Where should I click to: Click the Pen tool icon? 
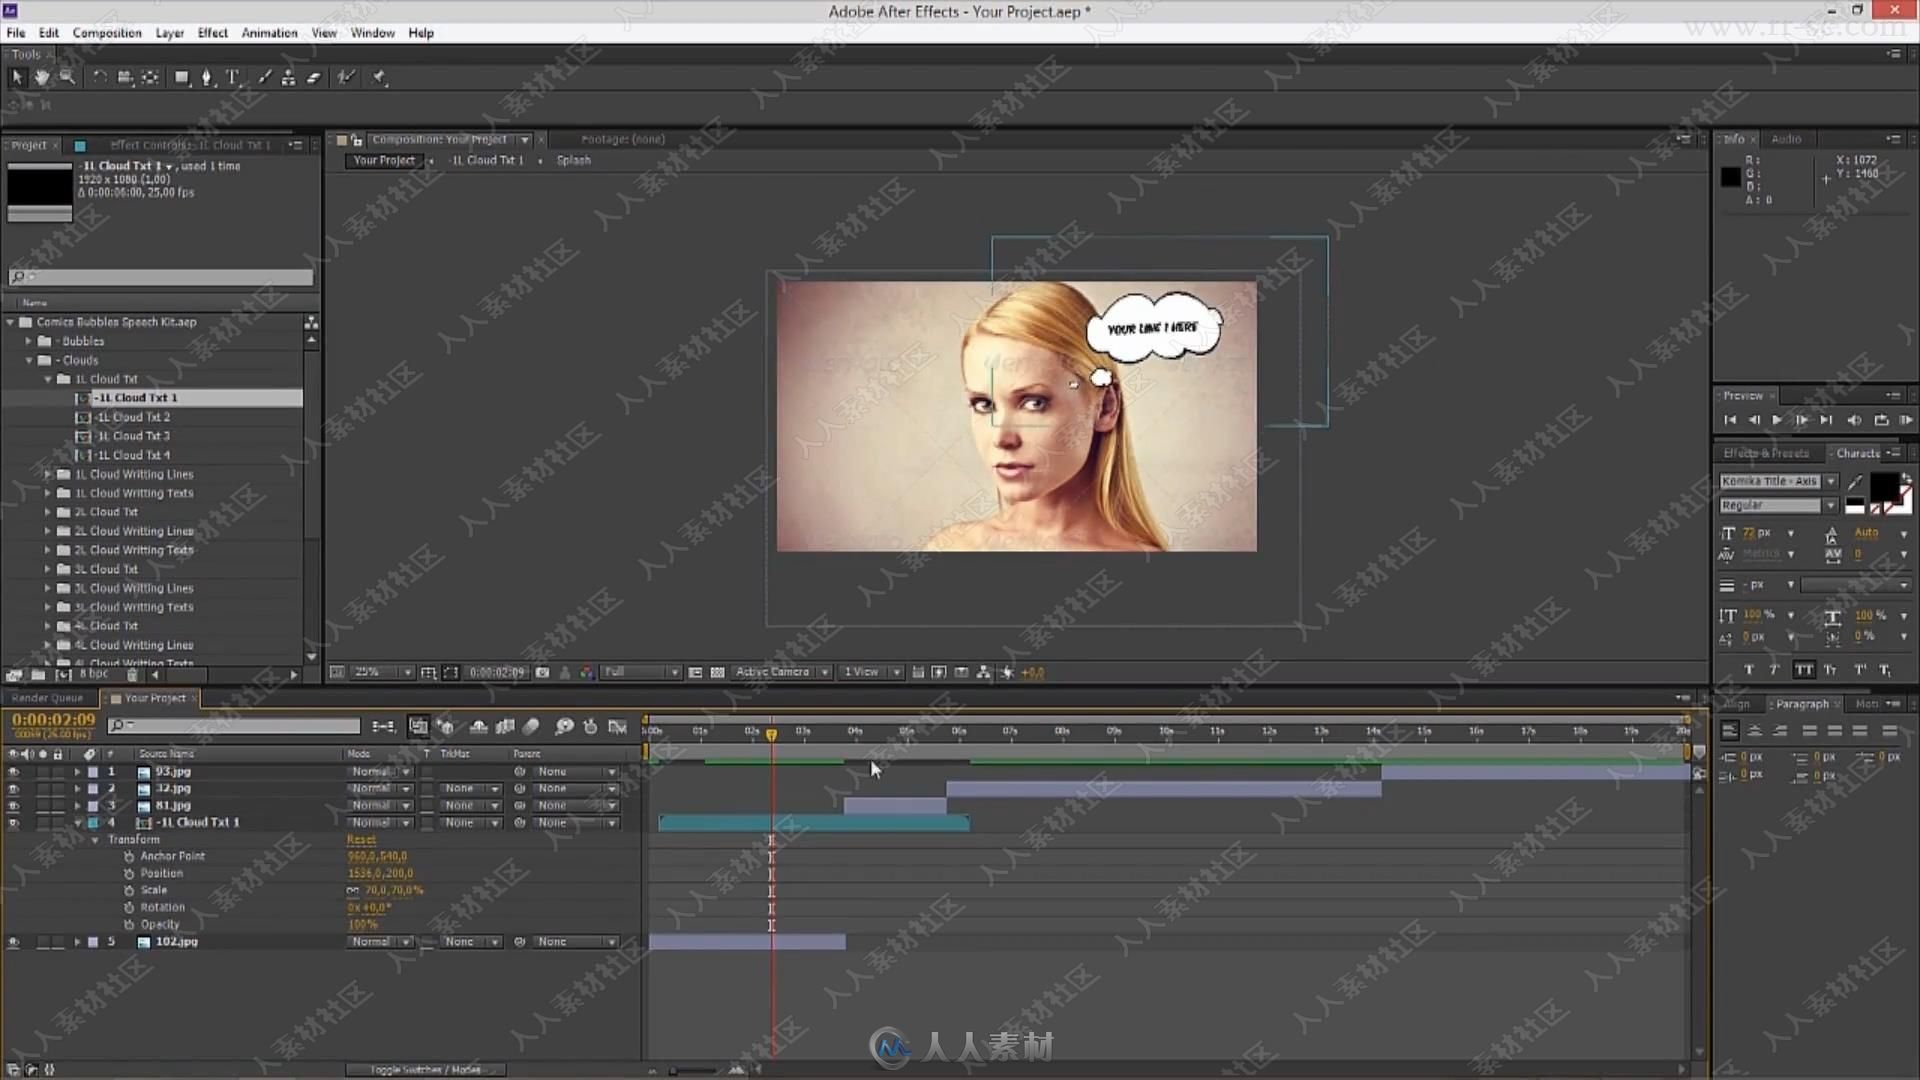click(x=207, y=76)
